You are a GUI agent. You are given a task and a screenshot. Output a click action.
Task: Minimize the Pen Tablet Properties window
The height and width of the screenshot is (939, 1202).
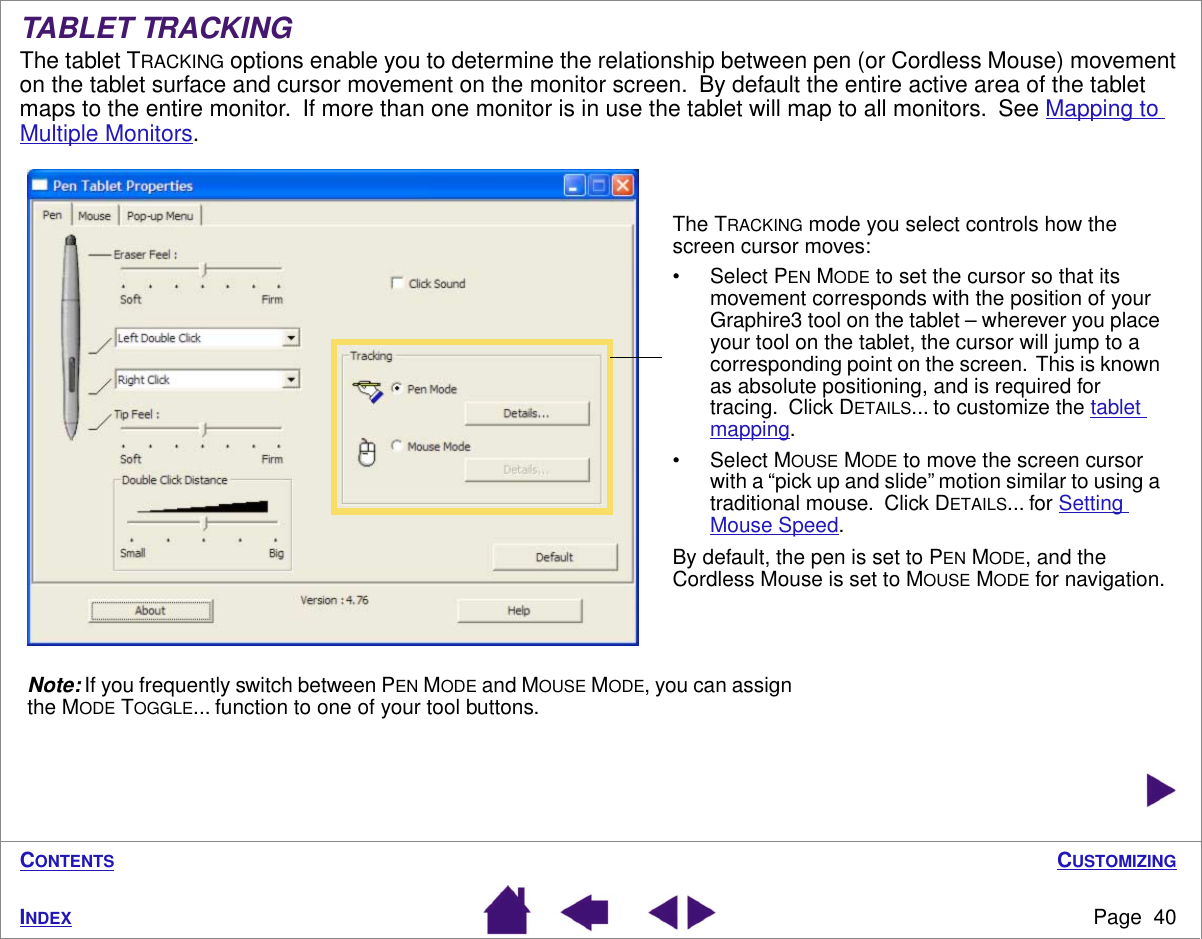pos(574,186)
